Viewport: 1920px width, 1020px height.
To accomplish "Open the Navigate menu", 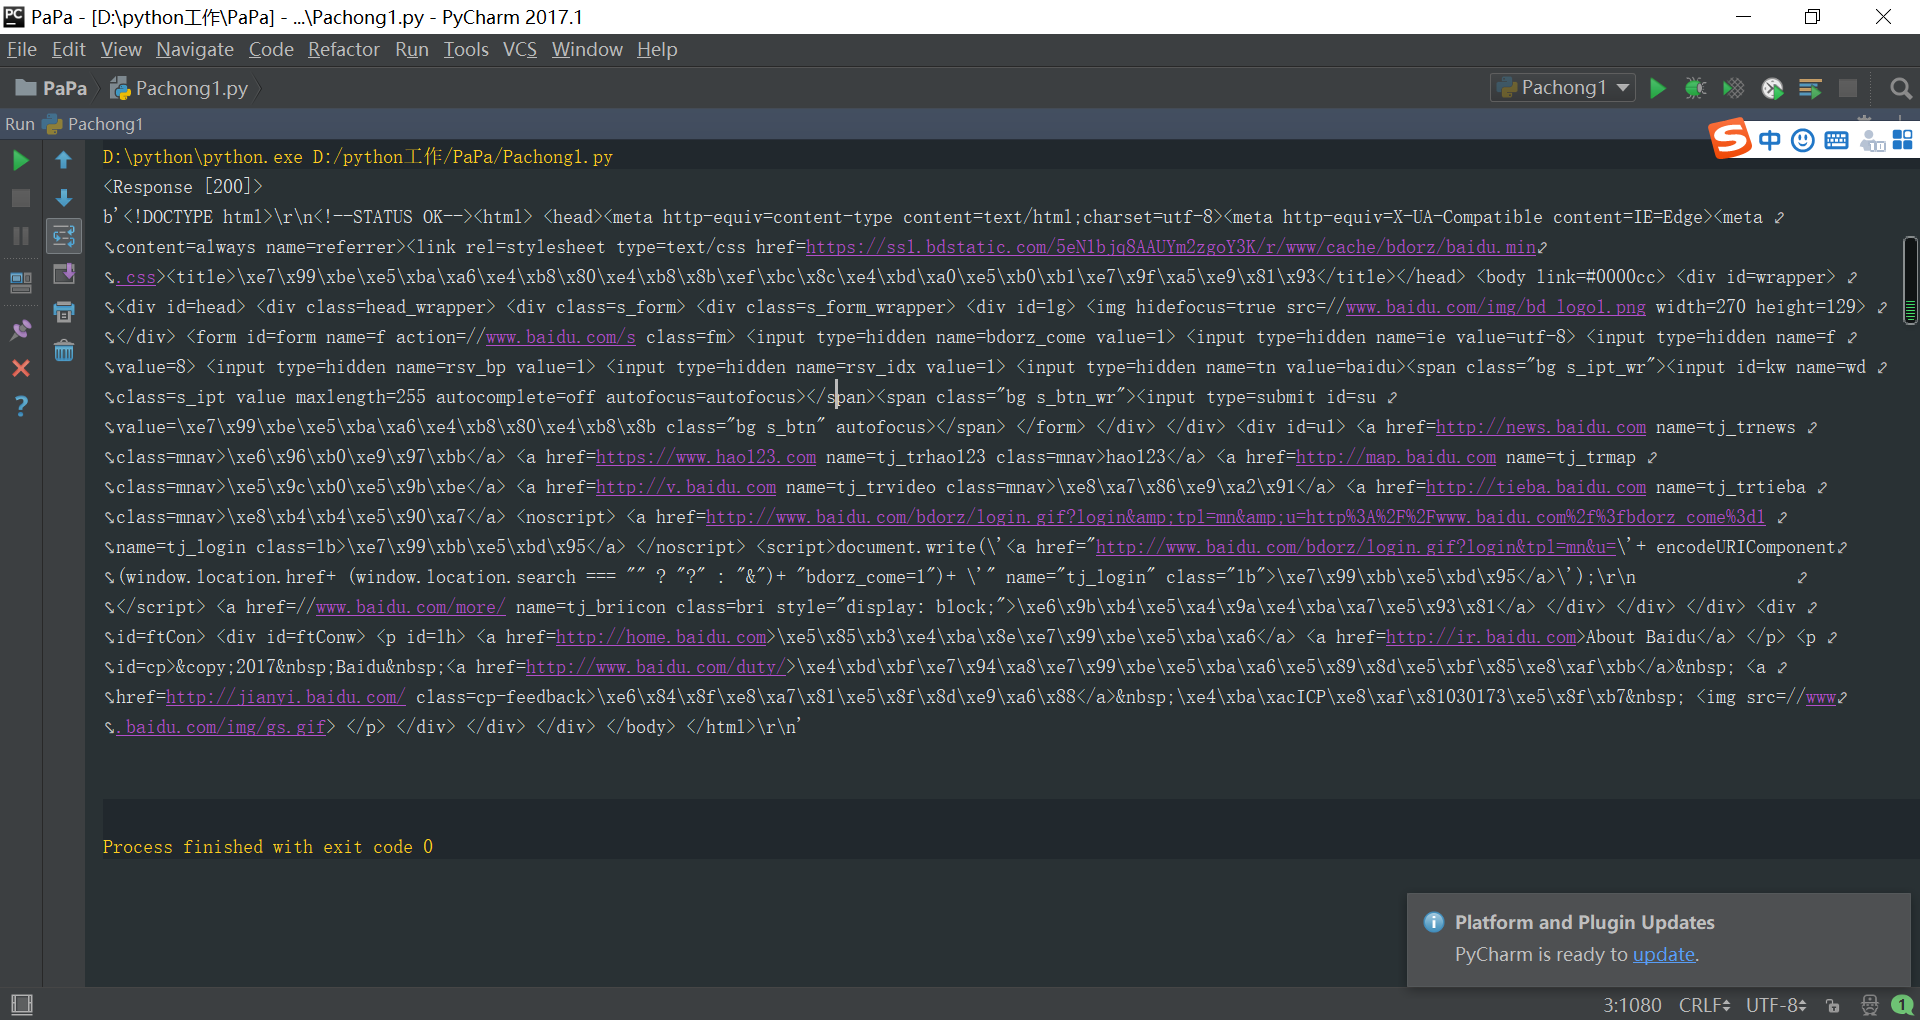I will (x=195, y=49).
